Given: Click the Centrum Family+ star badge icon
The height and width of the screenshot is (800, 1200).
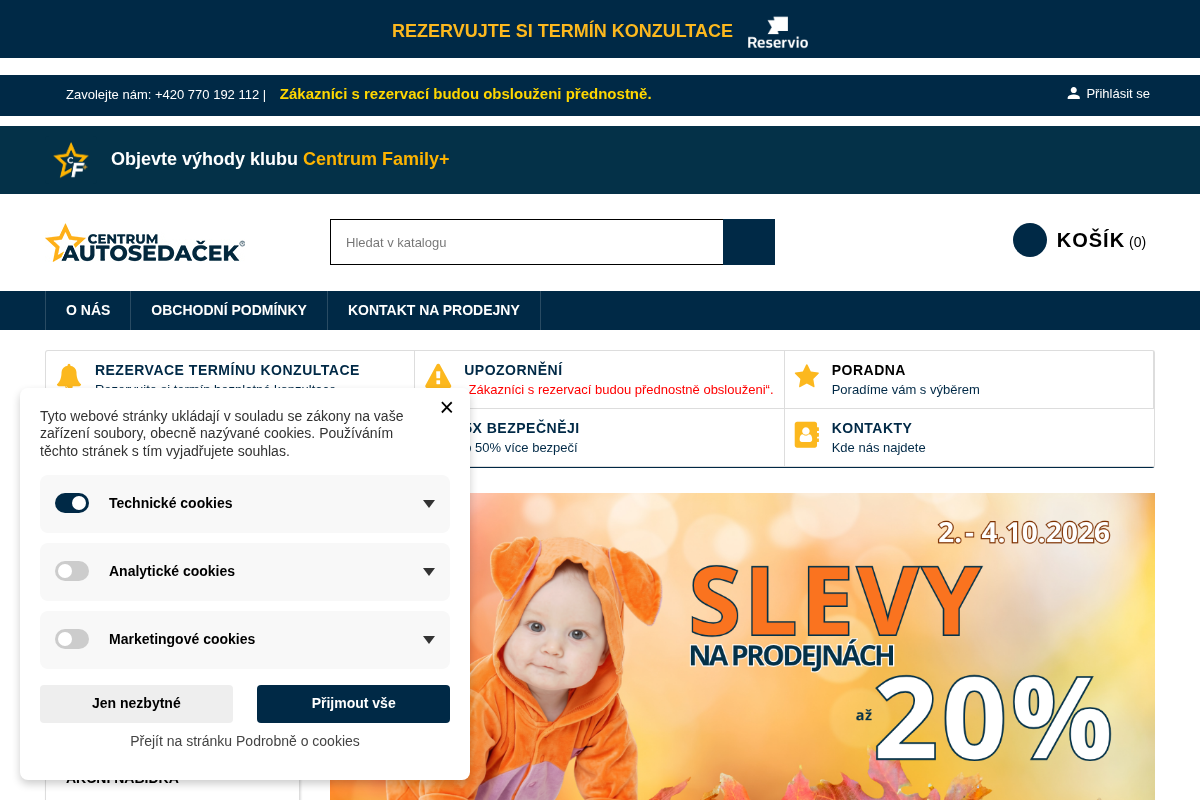Looking at the screenshot, I should (x=71, y=160).
